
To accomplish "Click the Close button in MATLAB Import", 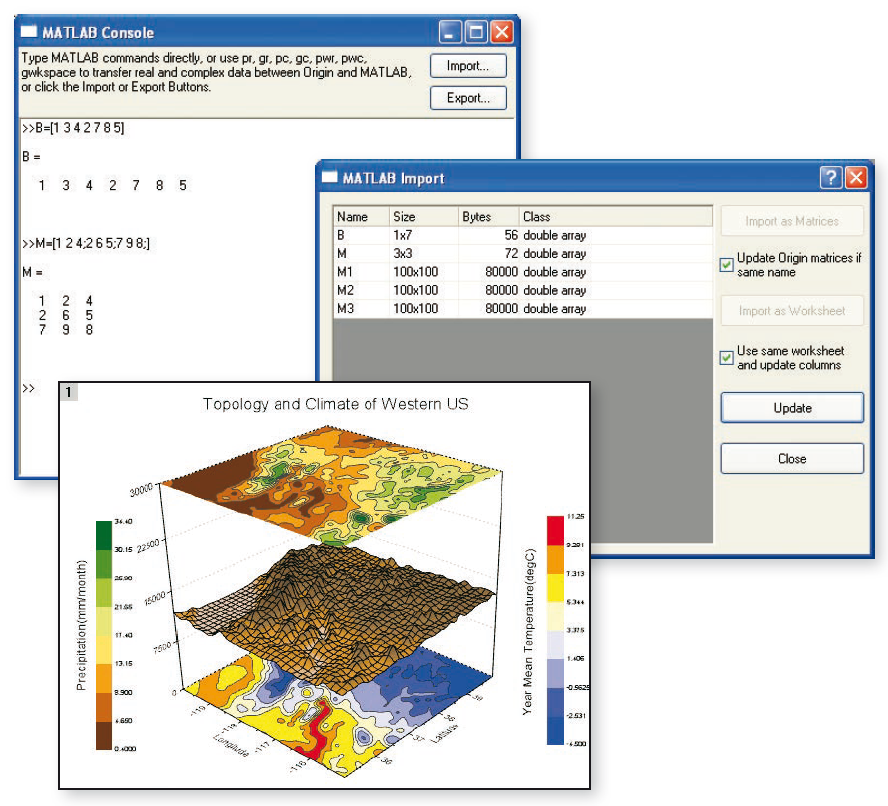I will tap(792, 459).
